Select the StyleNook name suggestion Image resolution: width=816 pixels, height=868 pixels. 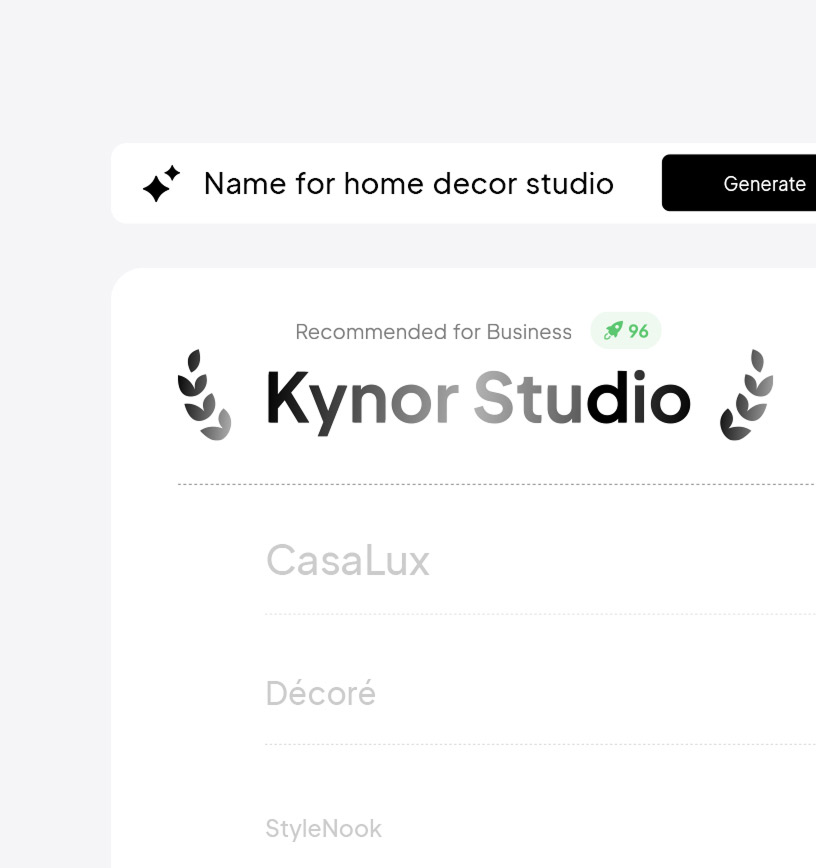[x=322, y=828]
